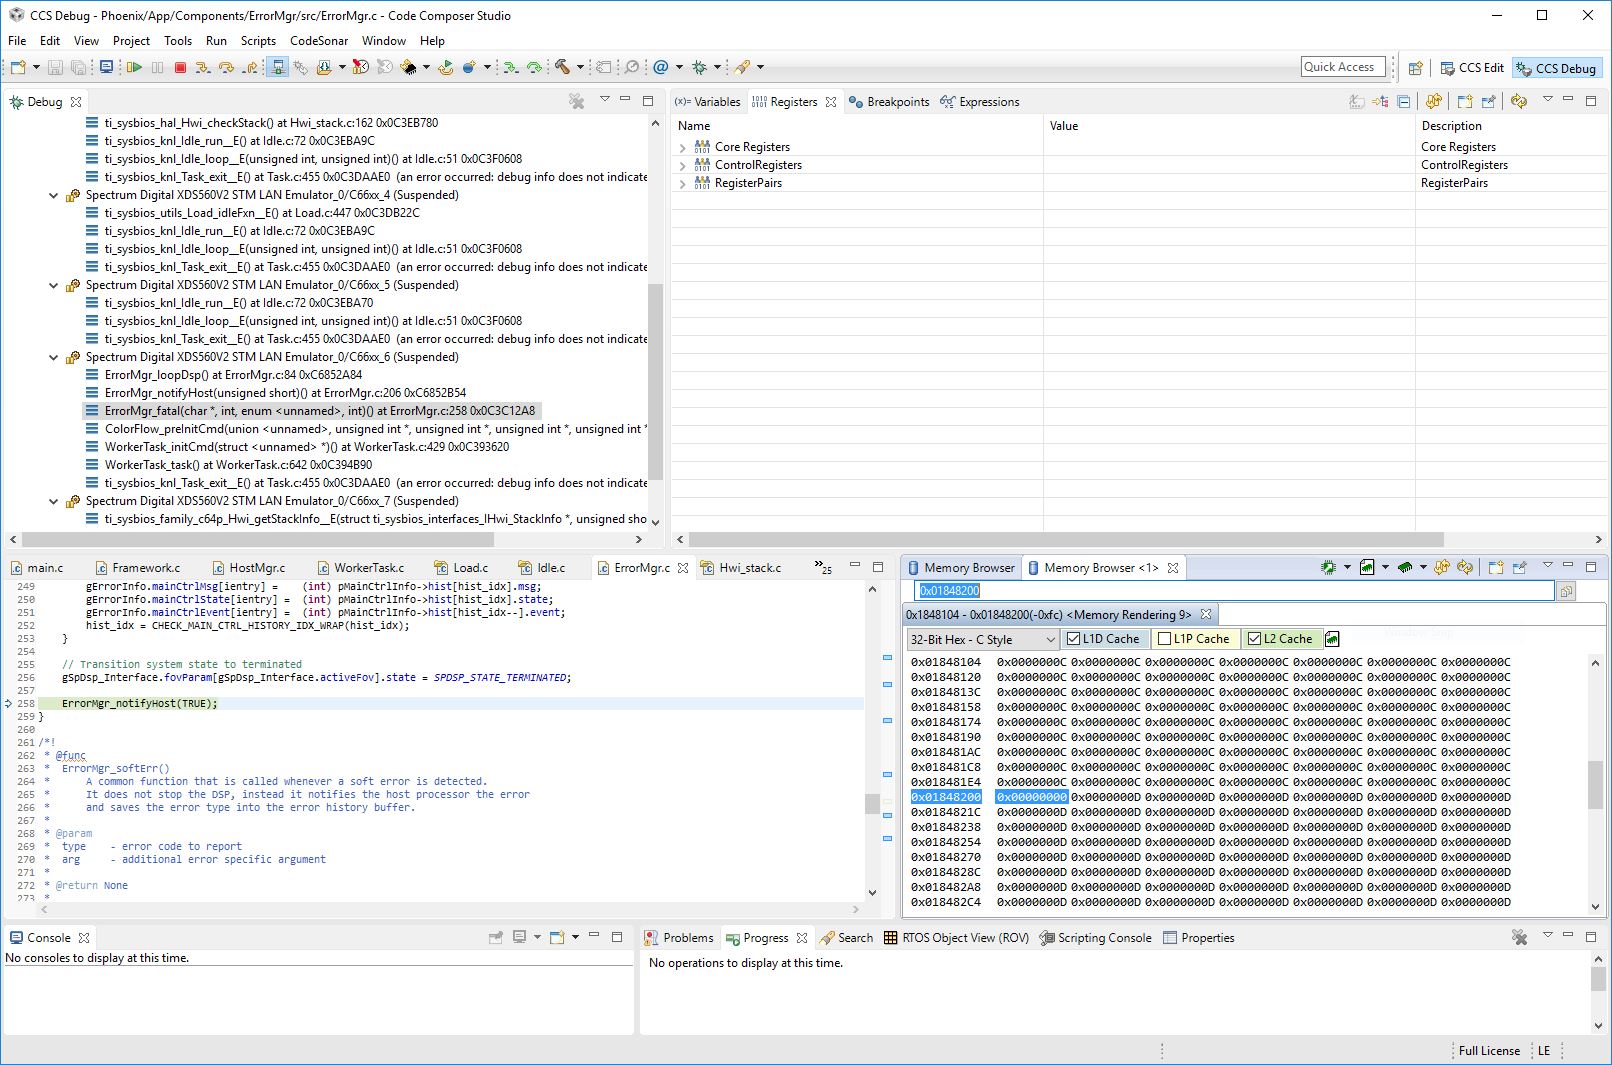Switch to CCS Edit perspective
Image resolution: width=1612 pixels, height=1065 pixels.
click(1471, 68)
